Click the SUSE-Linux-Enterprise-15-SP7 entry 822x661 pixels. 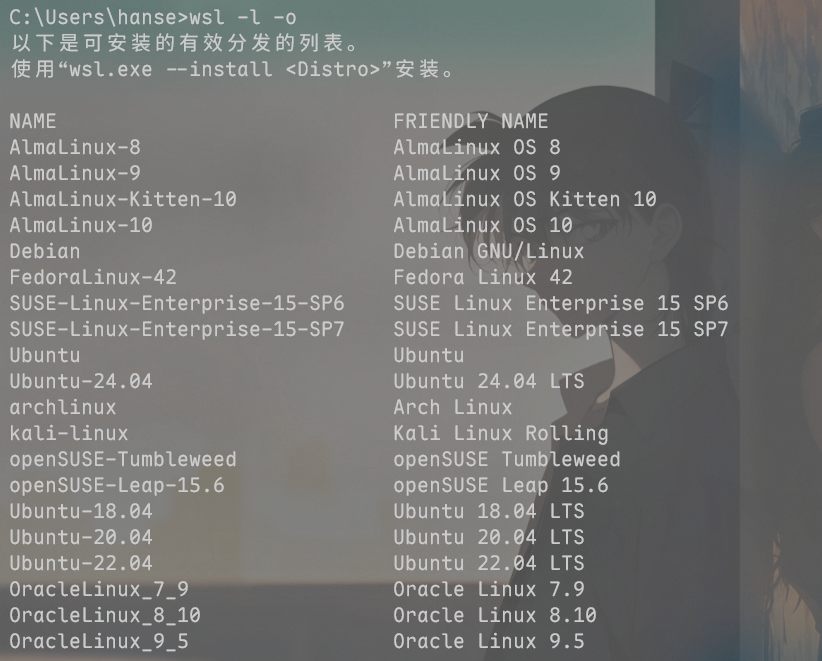tap(177, 329)
